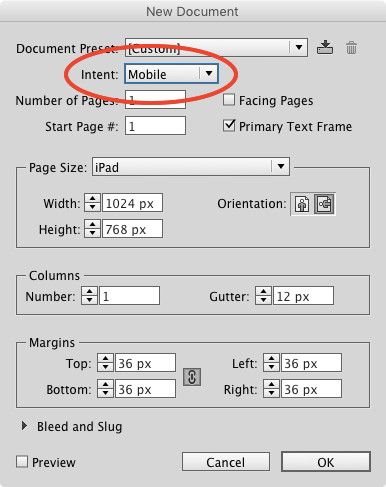Confirm with the OK button

[x=326, y=462]
